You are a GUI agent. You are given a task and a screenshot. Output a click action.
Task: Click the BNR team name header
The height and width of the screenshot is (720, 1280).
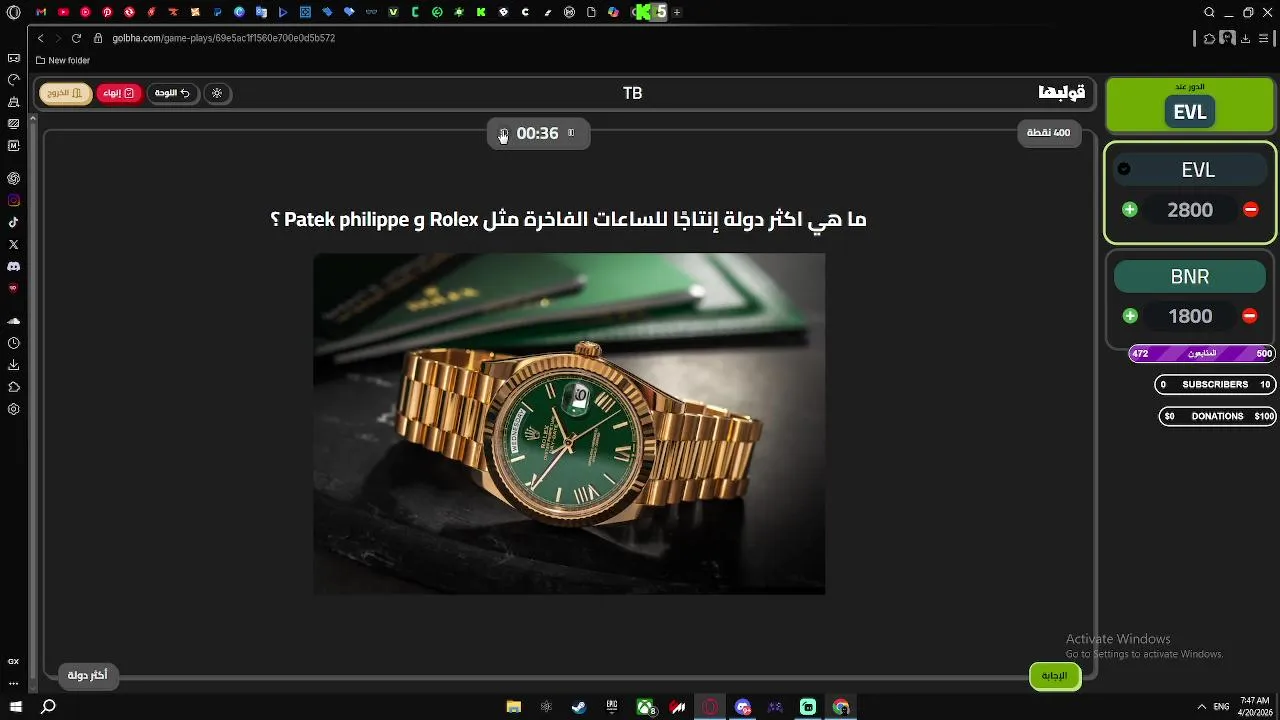pos(1190,277)
